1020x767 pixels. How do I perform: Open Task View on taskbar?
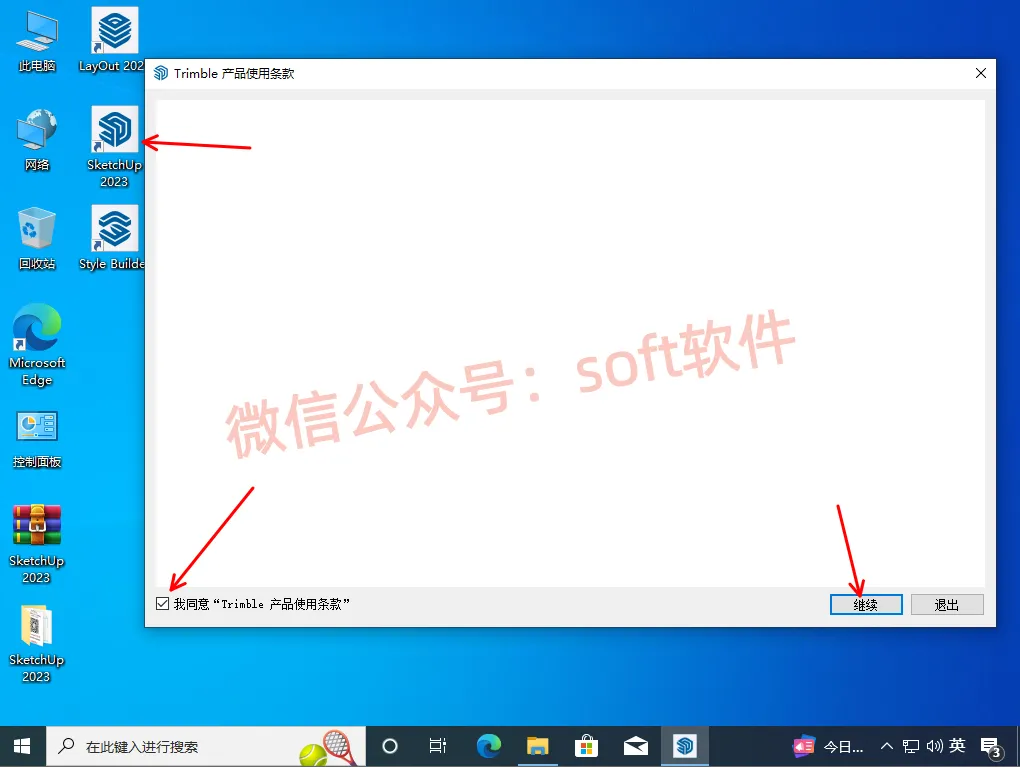(x=438, y=746)
